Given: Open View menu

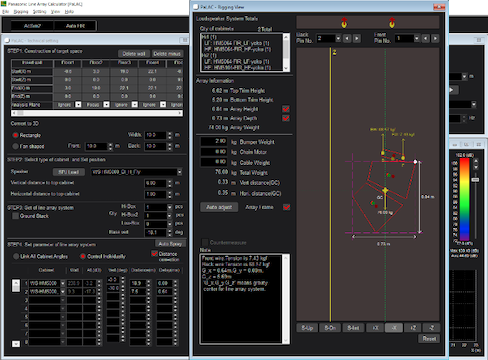Looking at the screenshot, I should 55,11.
